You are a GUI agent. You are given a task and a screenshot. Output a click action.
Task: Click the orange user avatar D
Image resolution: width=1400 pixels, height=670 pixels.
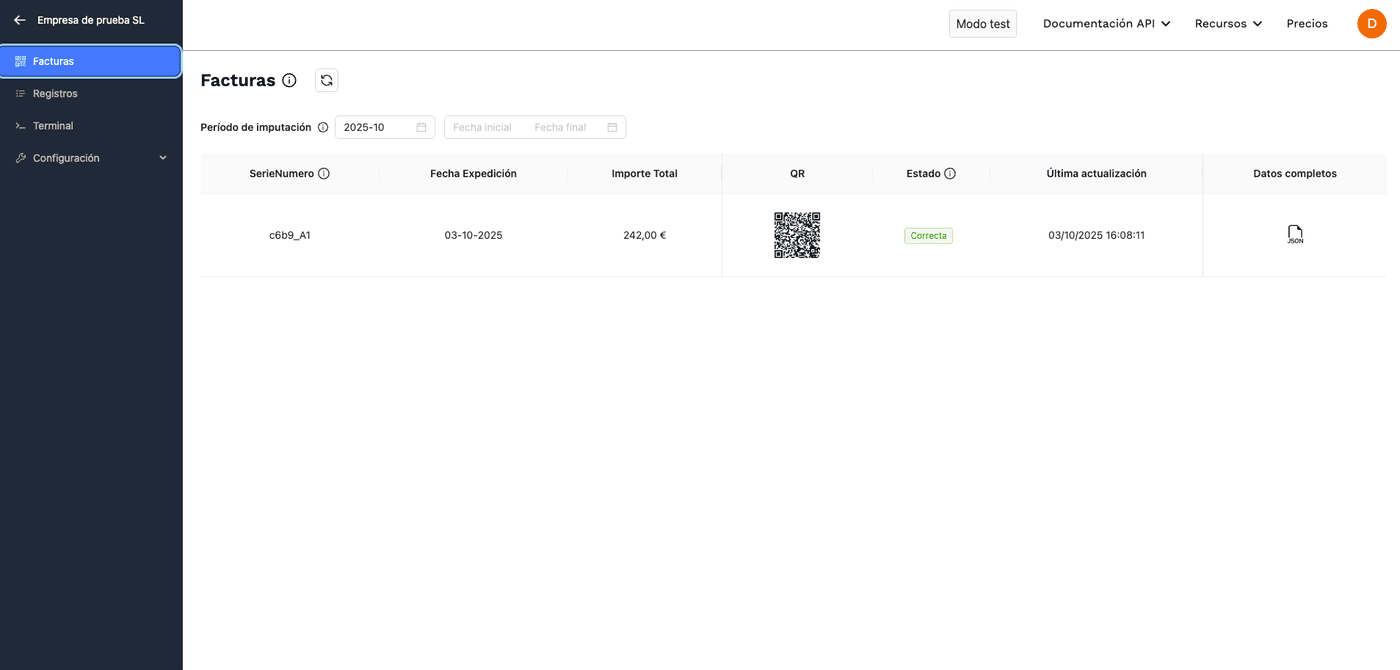point(1371,24)
